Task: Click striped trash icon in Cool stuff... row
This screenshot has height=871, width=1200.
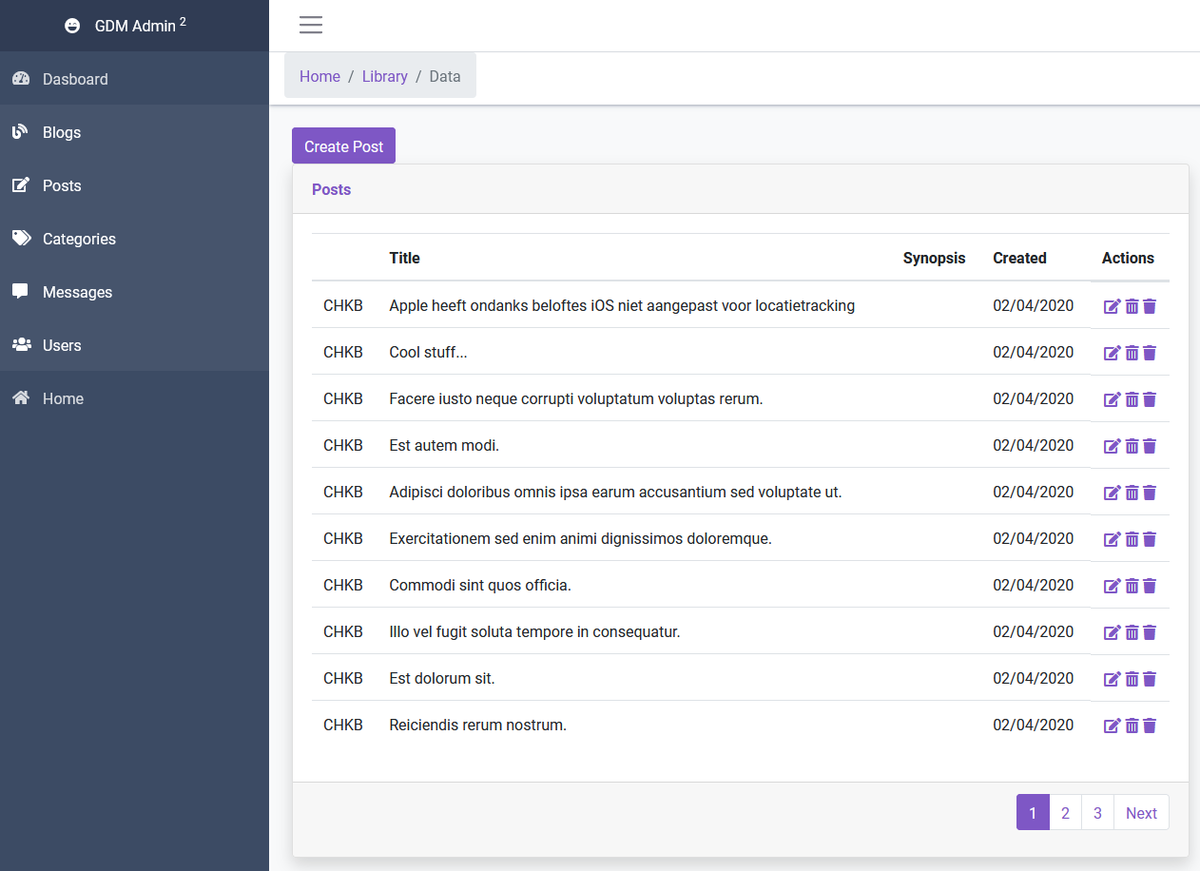Action: coord(1132,353)
